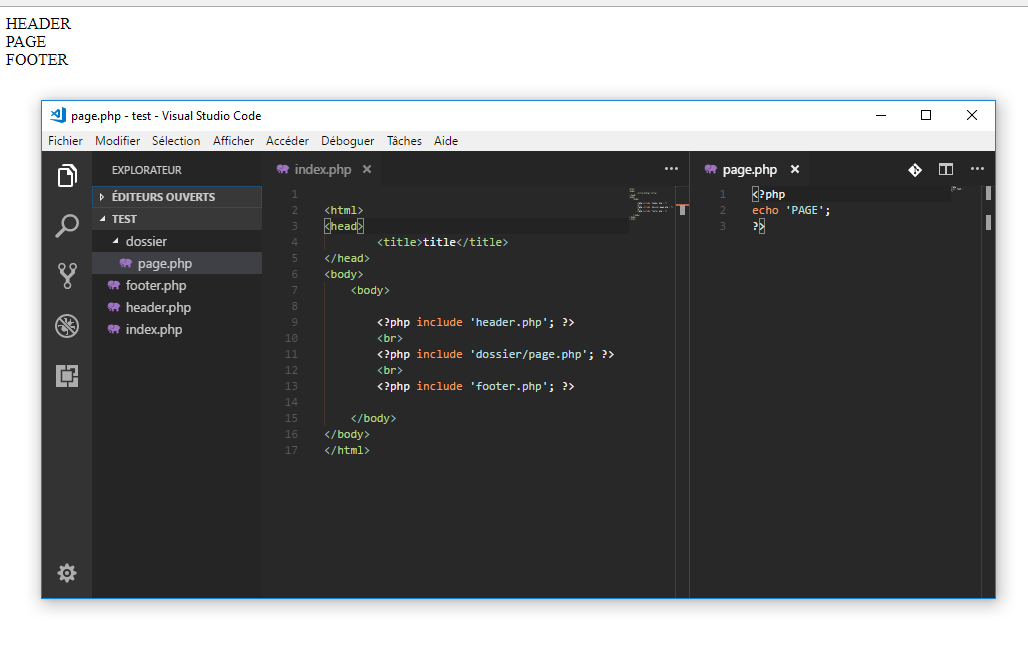Close the Visual Studio Code window

click(972, 115)
